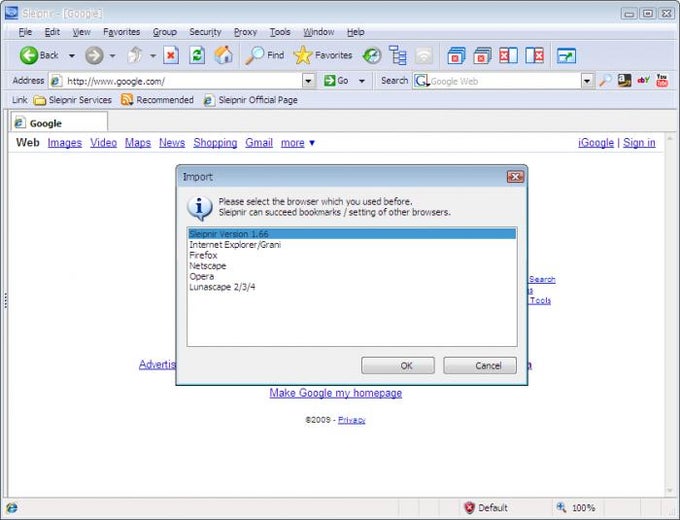Go to the Home page icon
This screenshot has height=520, width=680.
[223, 56]
